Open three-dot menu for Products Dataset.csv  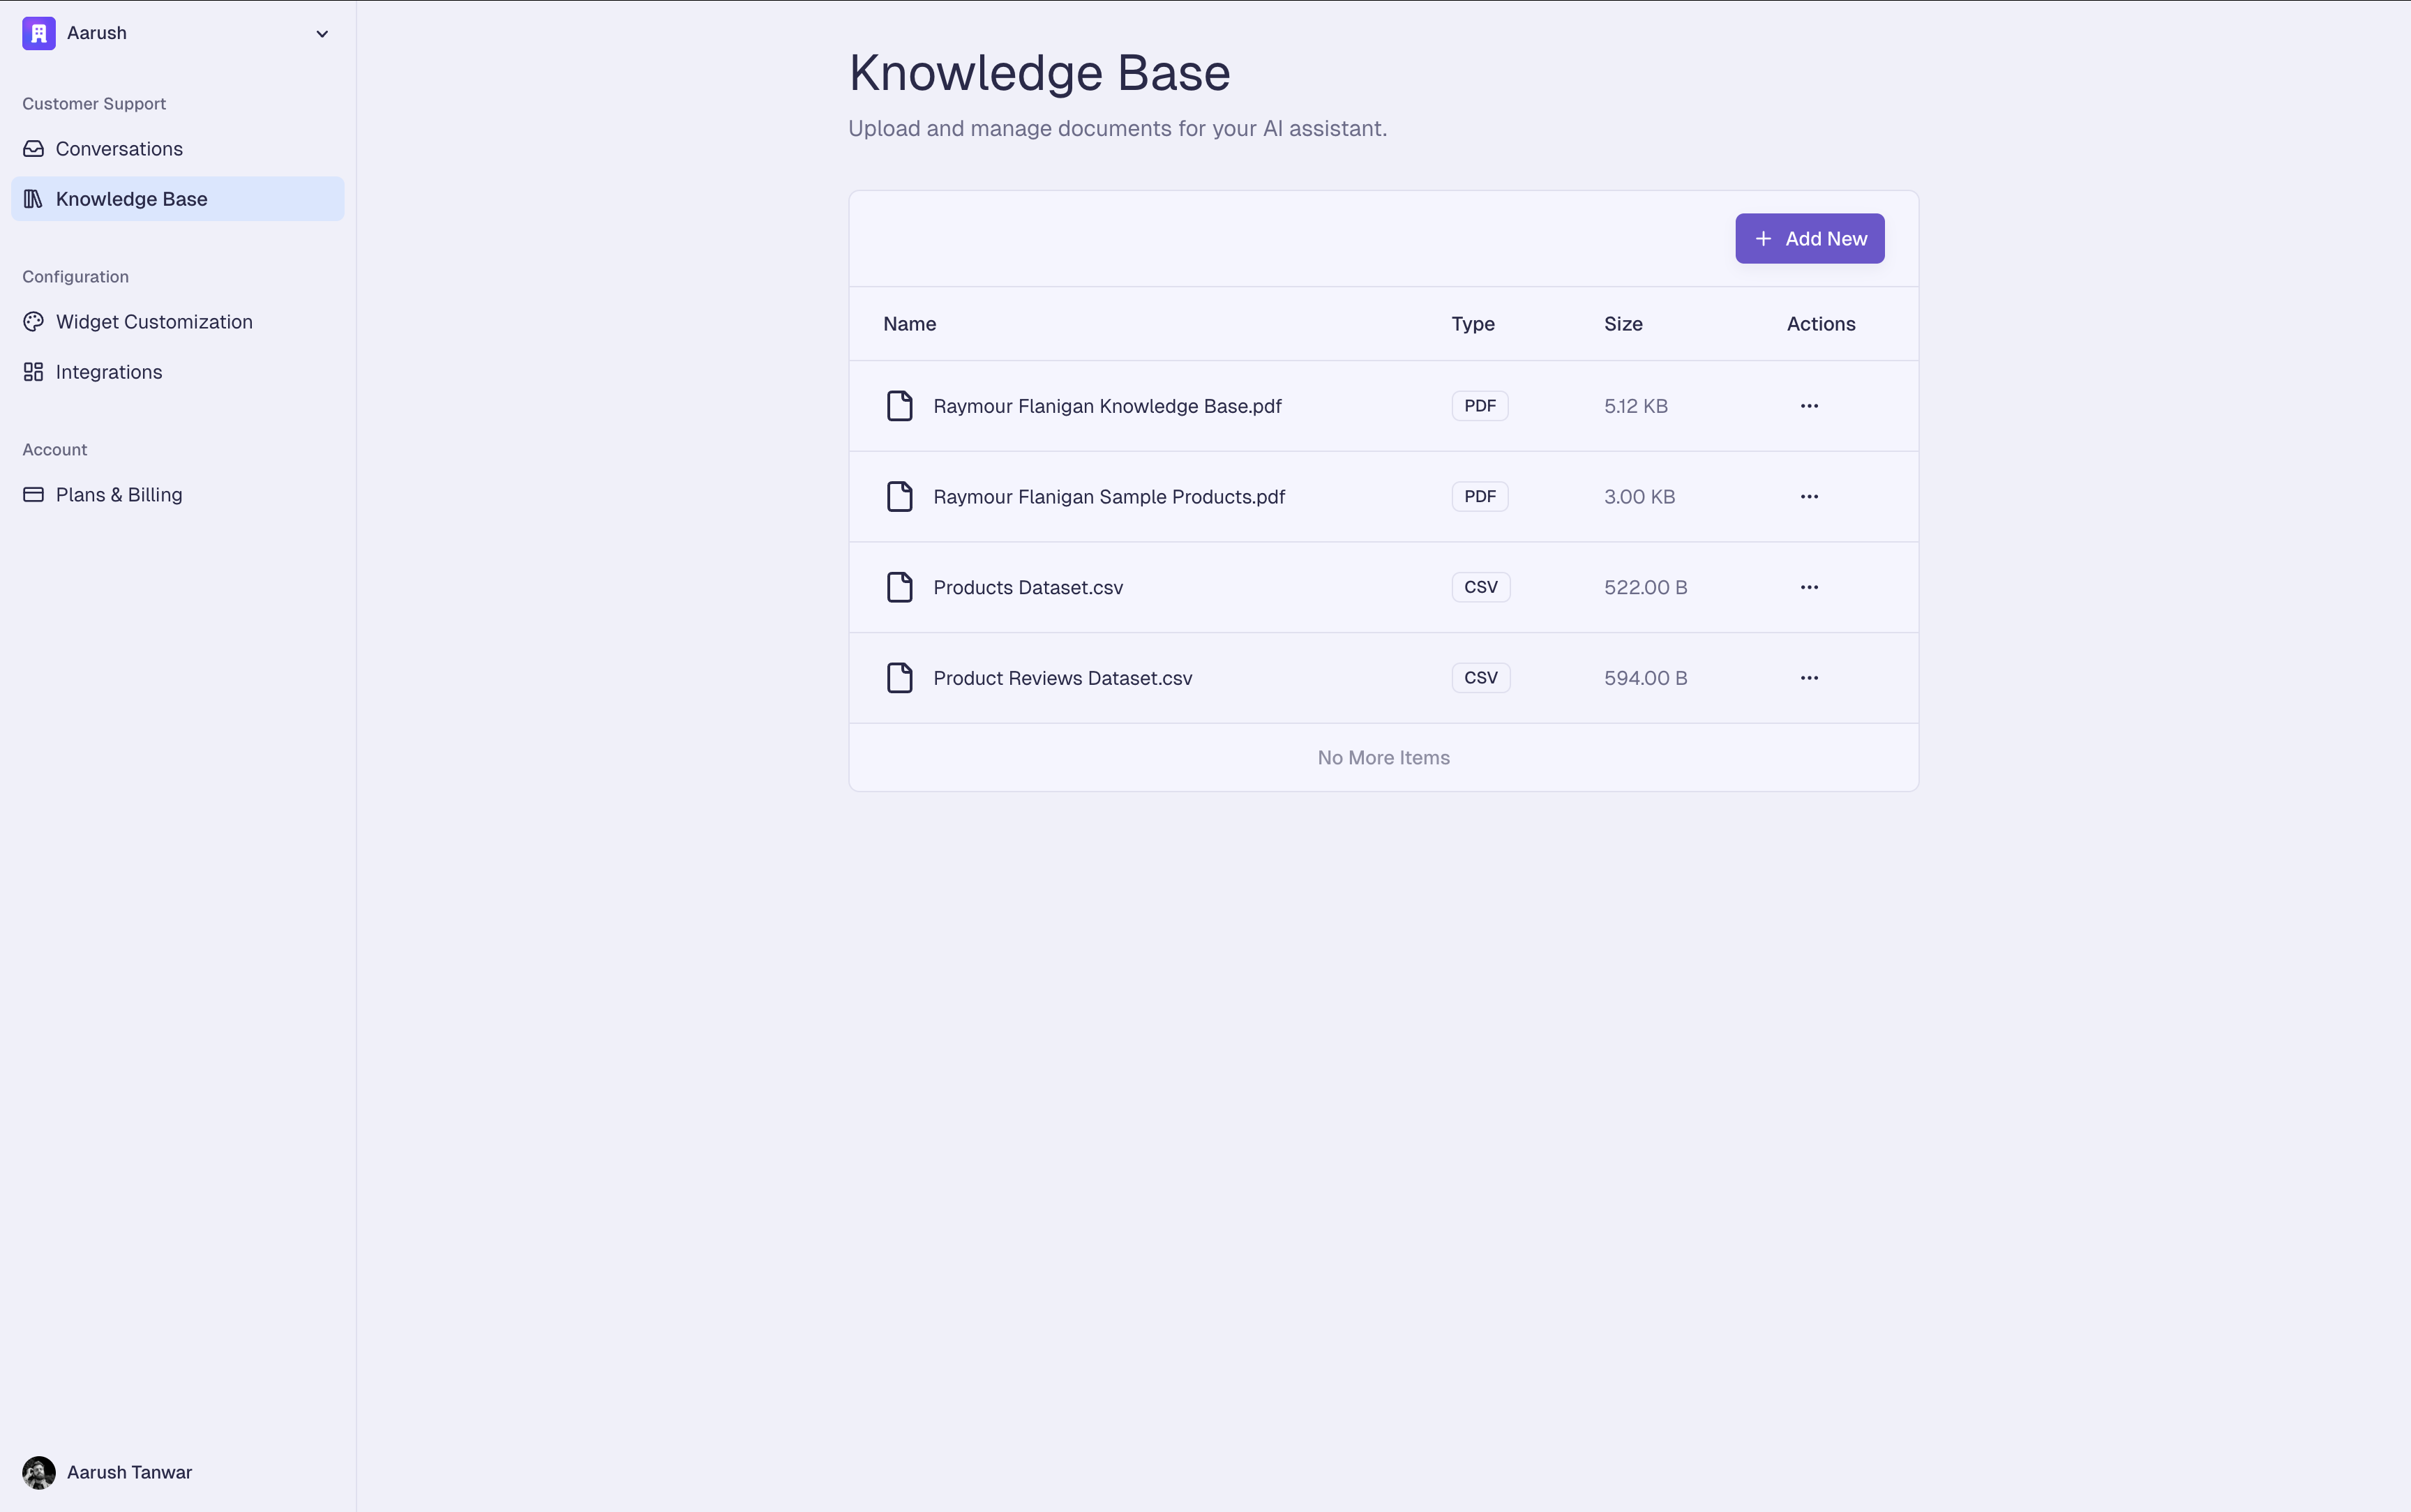coord(1808,587)
